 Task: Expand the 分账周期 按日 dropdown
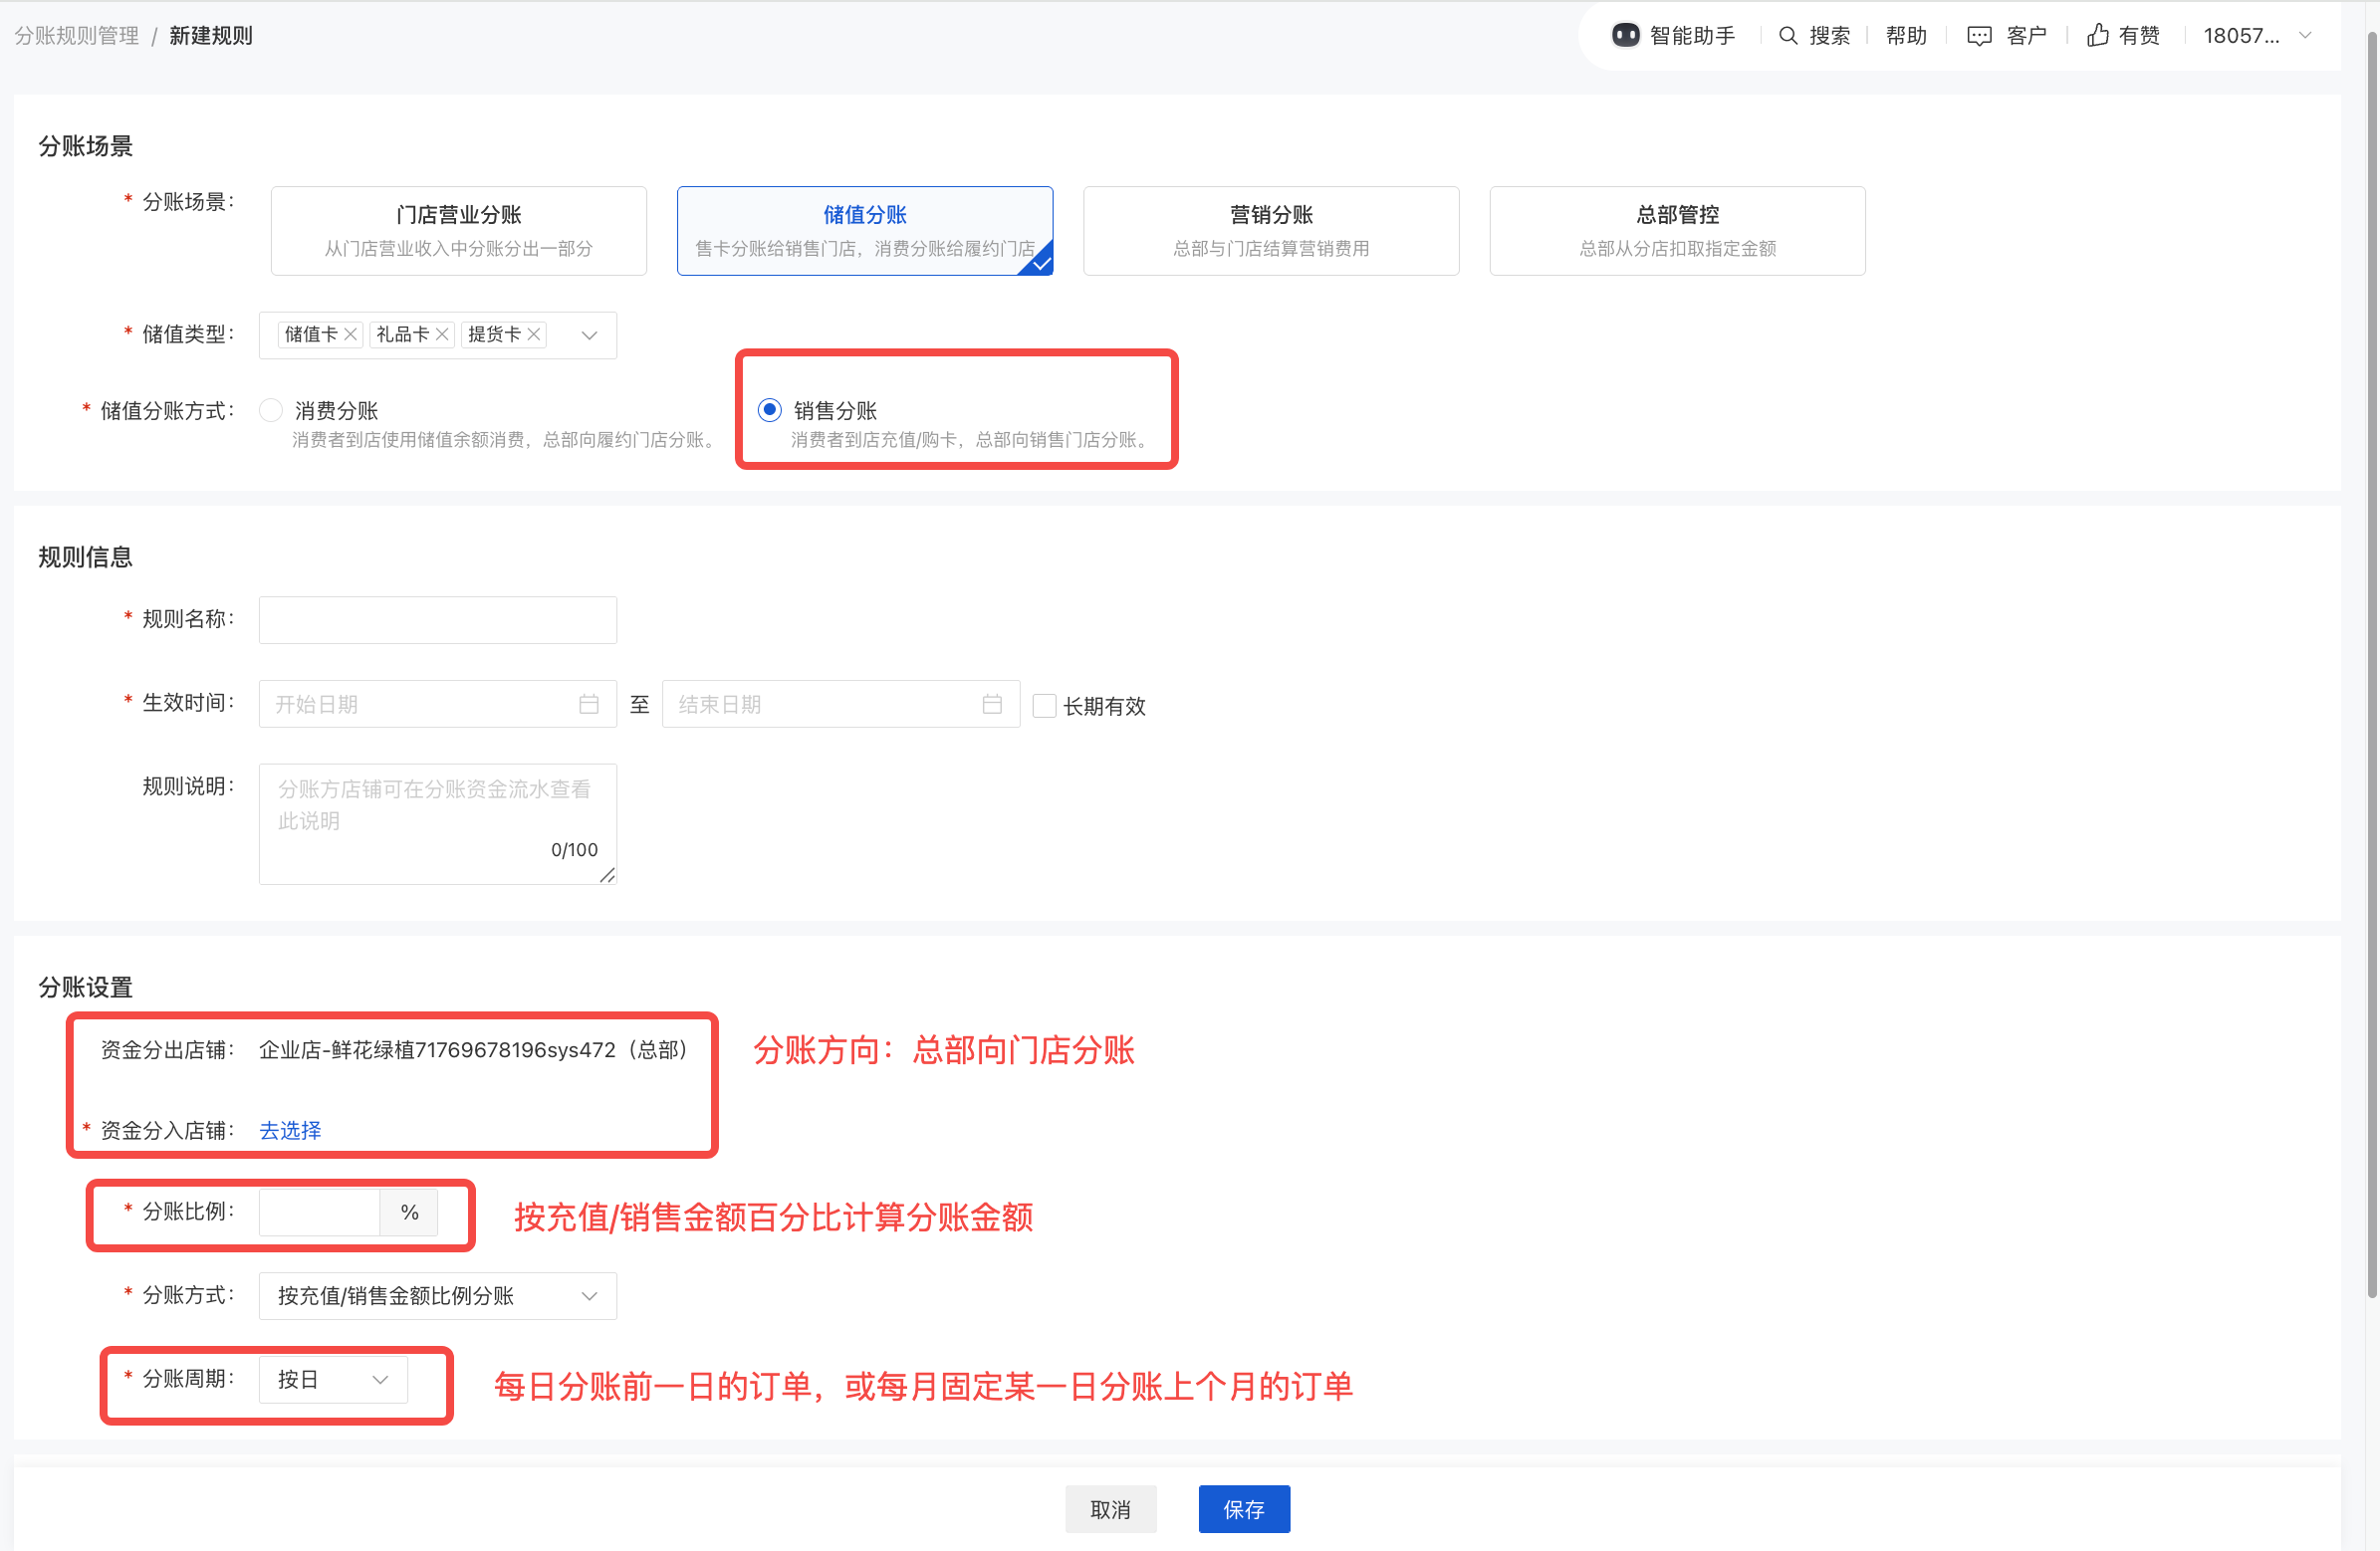(333, 1380)
